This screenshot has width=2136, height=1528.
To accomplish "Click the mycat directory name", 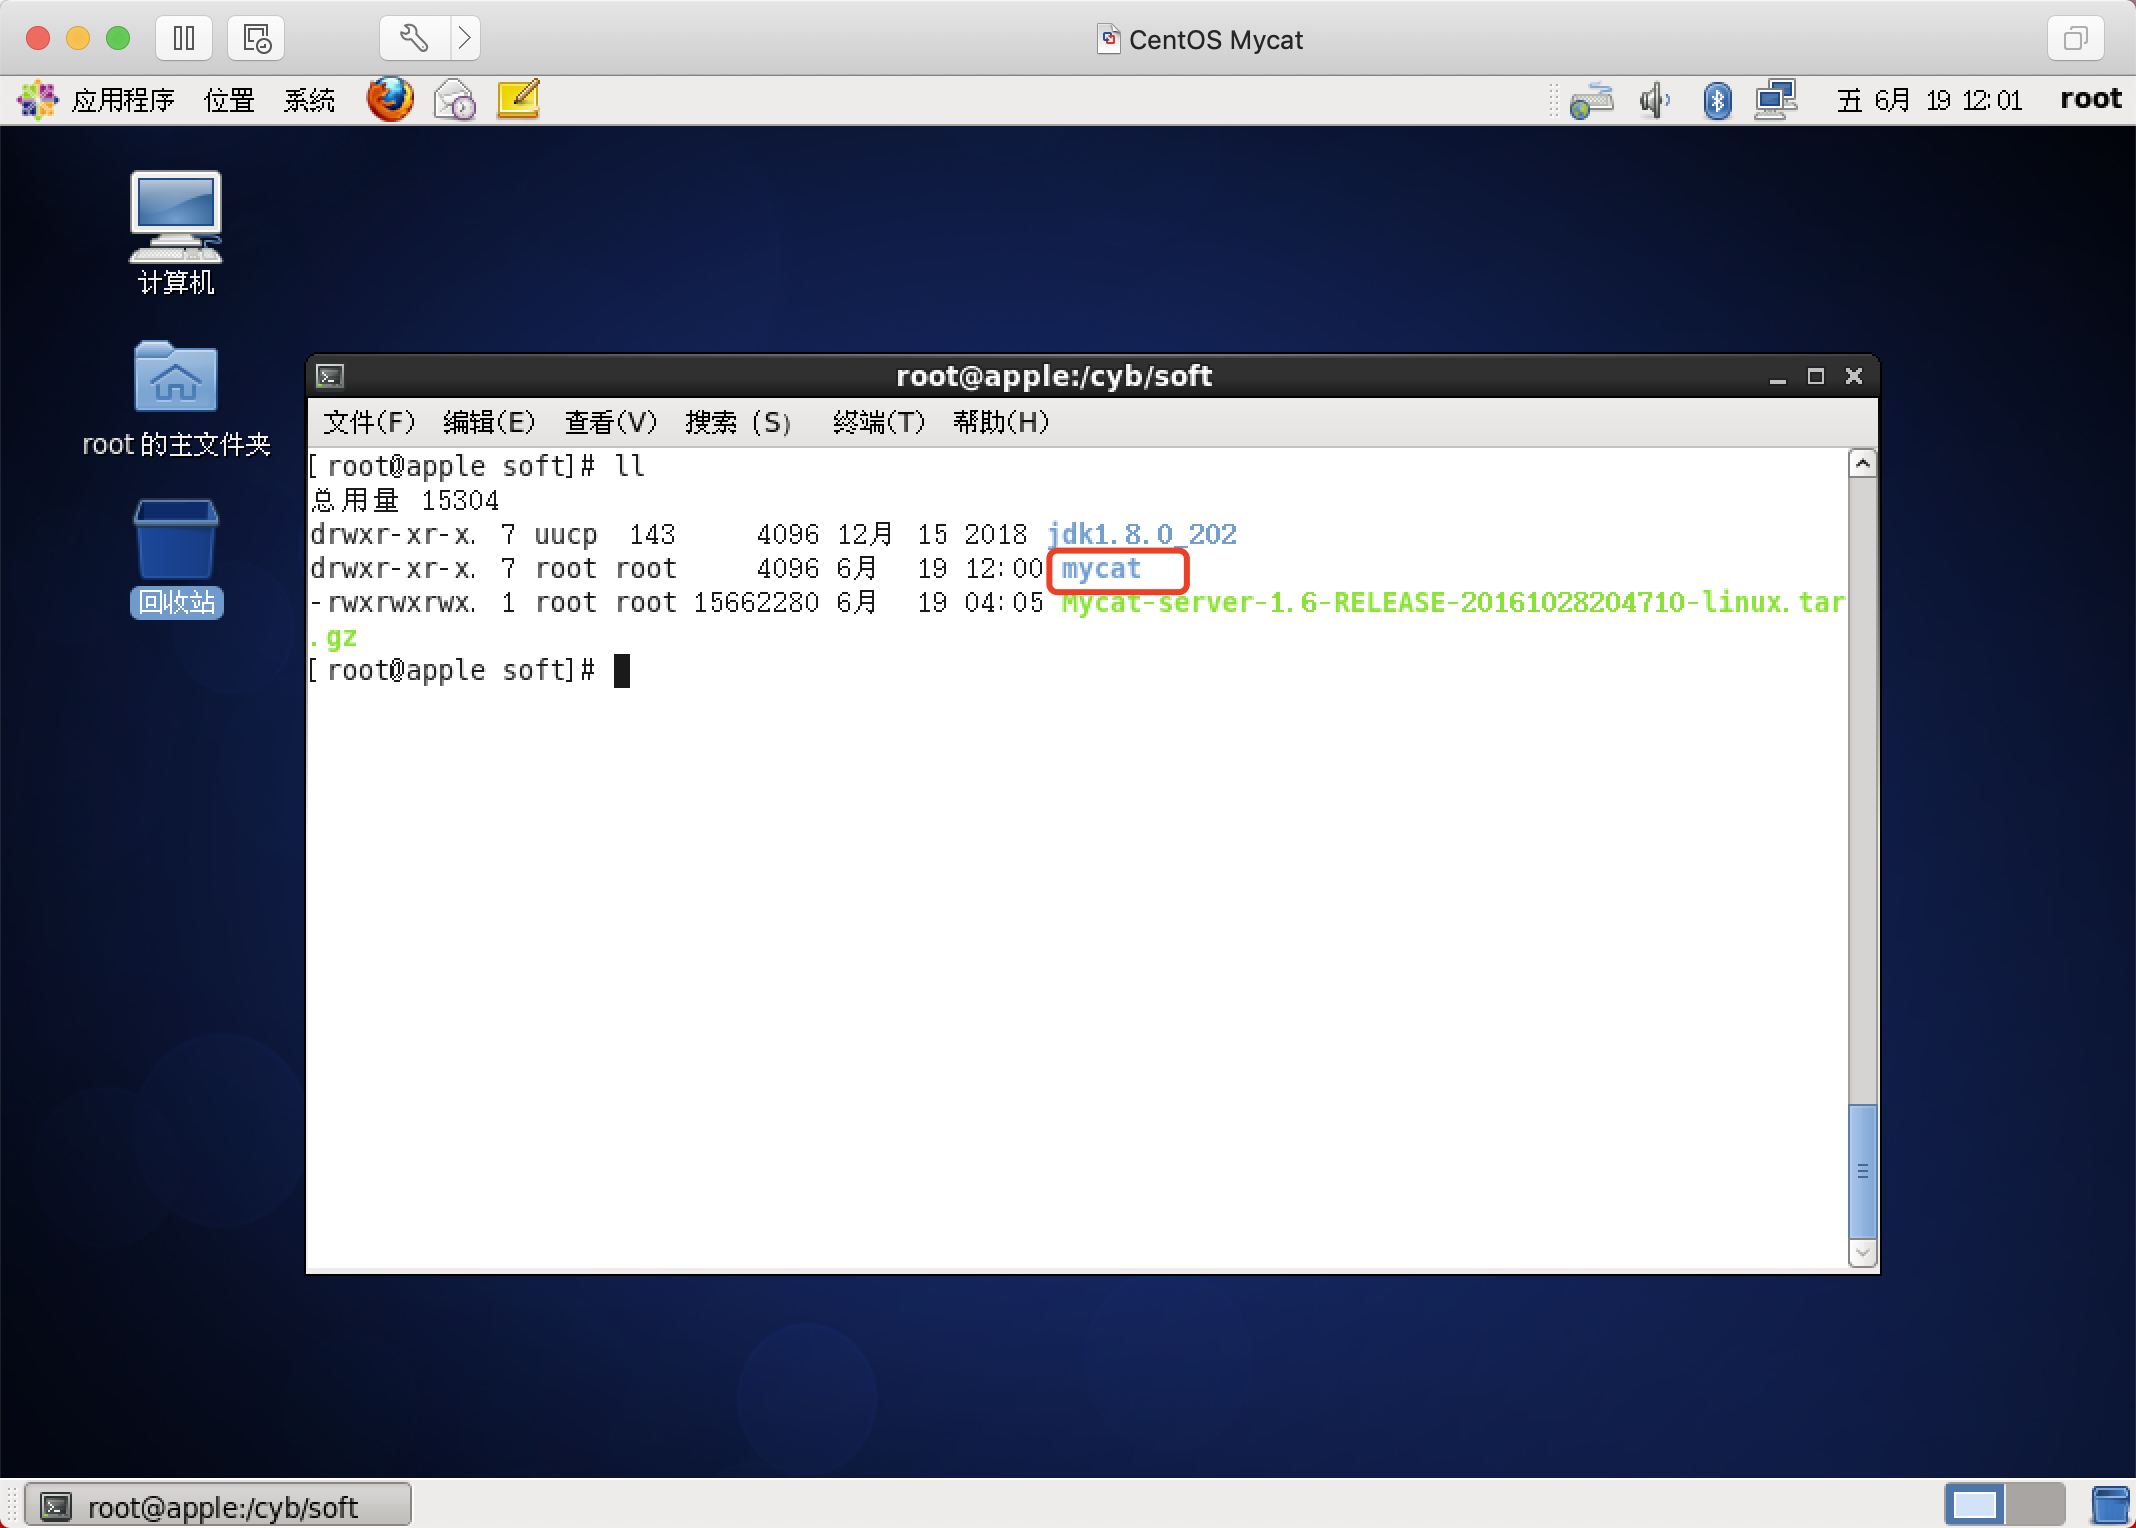I will (x=1101, y=568).
